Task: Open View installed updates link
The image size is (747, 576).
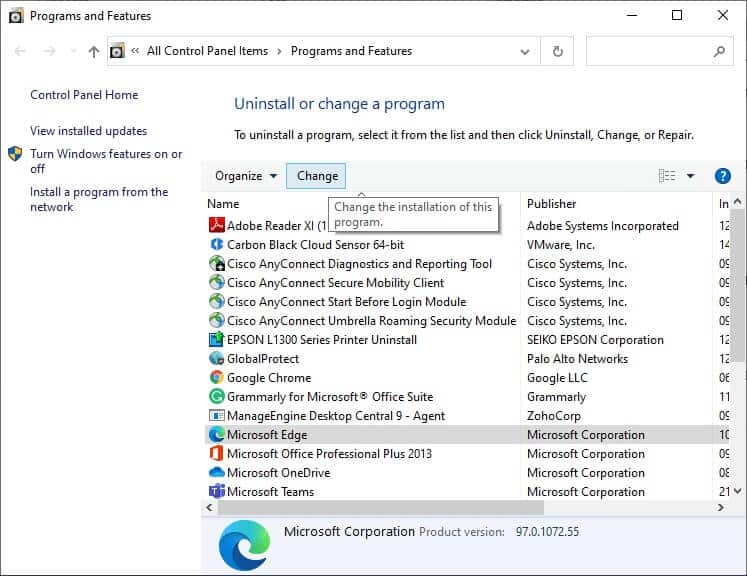Action: (89, 131)
